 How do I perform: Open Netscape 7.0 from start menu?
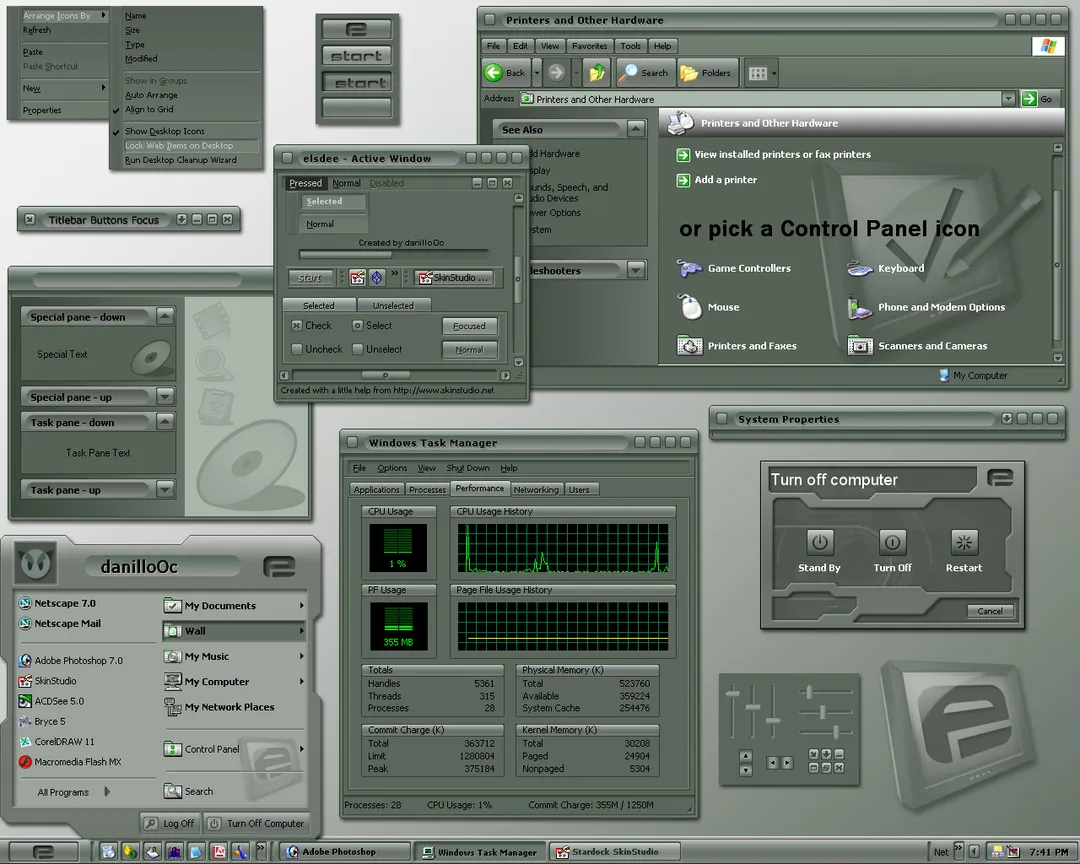pyautogui.click(x=58, y=603)
